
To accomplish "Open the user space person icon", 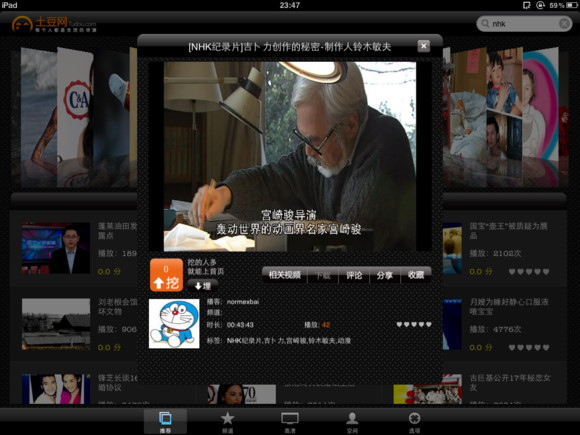I will pyautogui.click(x=352, y=418).
